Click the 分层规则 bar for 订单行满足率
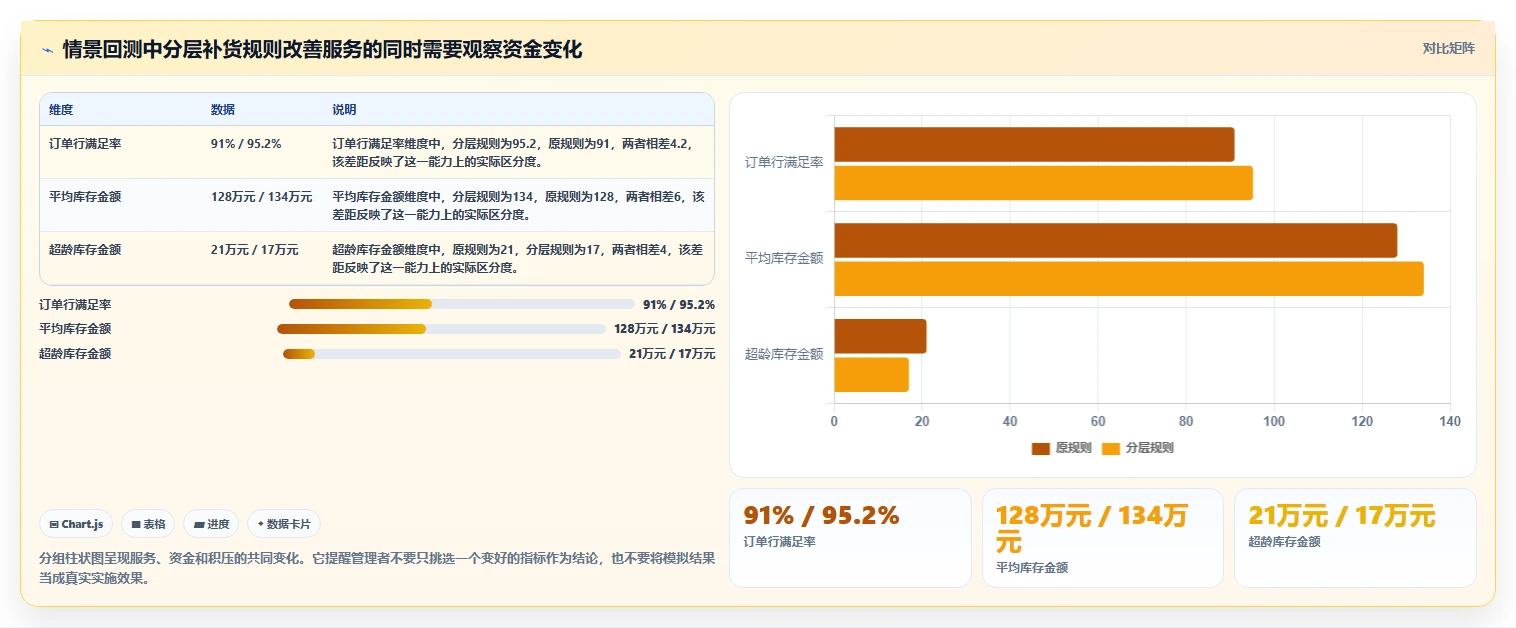Viewport: 1516px width, 628px height. [x=1043, y=183]
